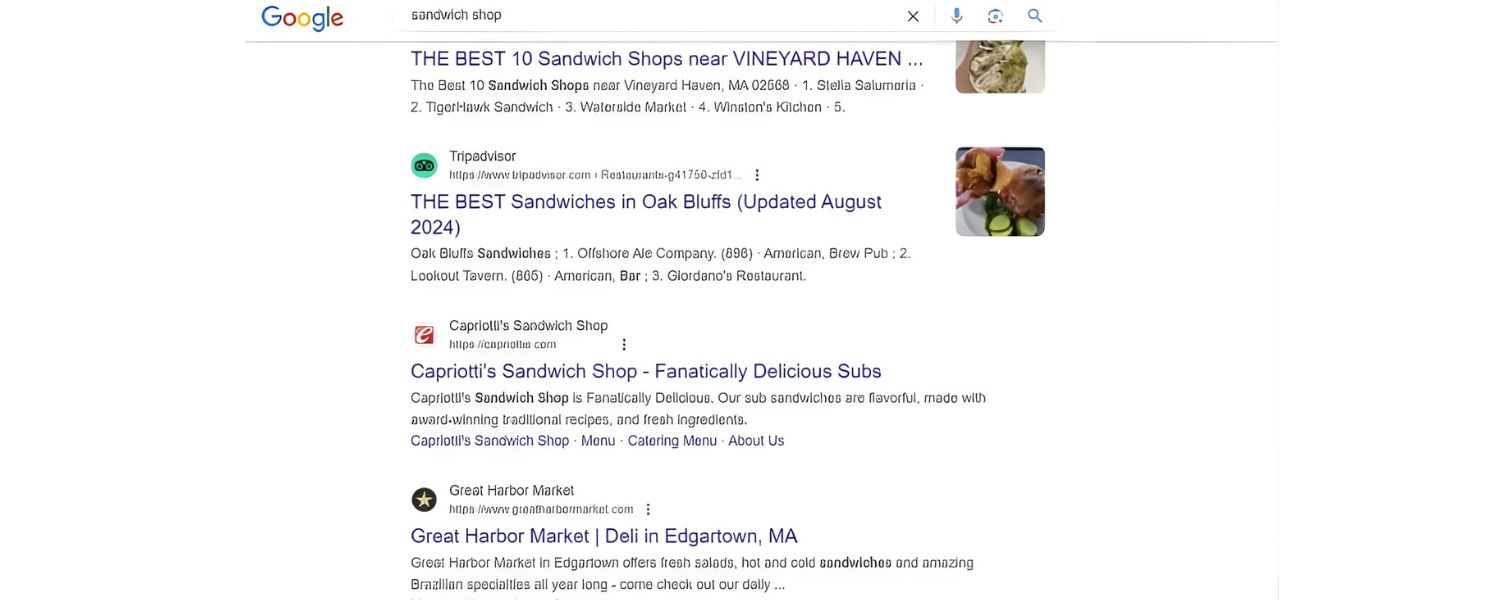
Task: Open Capriotti's Menu sitelink
Action: (x=598, y=441)
